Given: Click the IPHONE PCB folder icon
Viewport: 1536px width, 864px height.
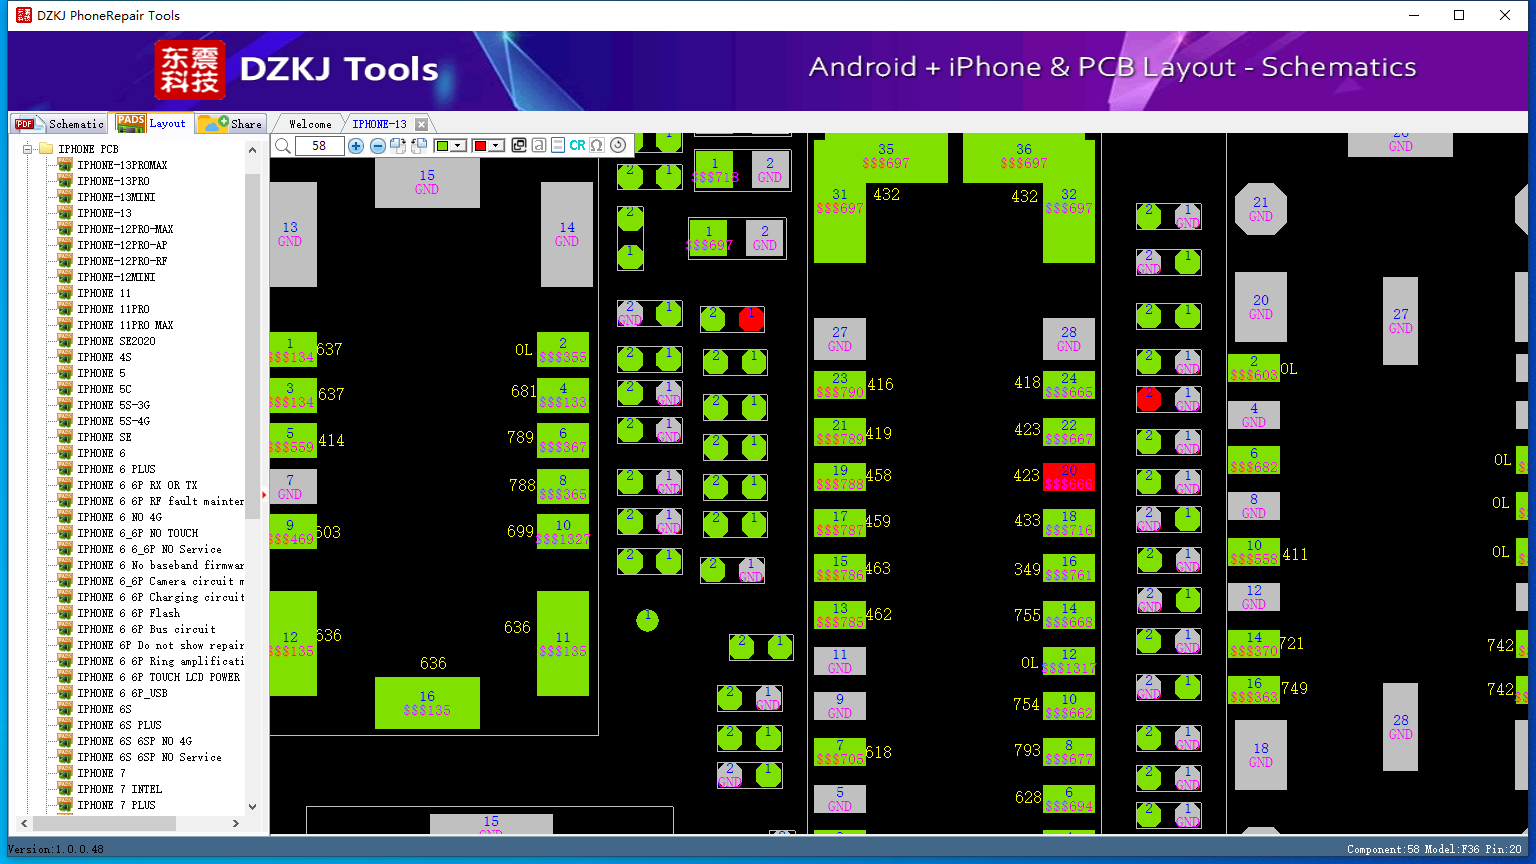Looking at the screenshot, I should pyautogui.click(x=46, y=149).
